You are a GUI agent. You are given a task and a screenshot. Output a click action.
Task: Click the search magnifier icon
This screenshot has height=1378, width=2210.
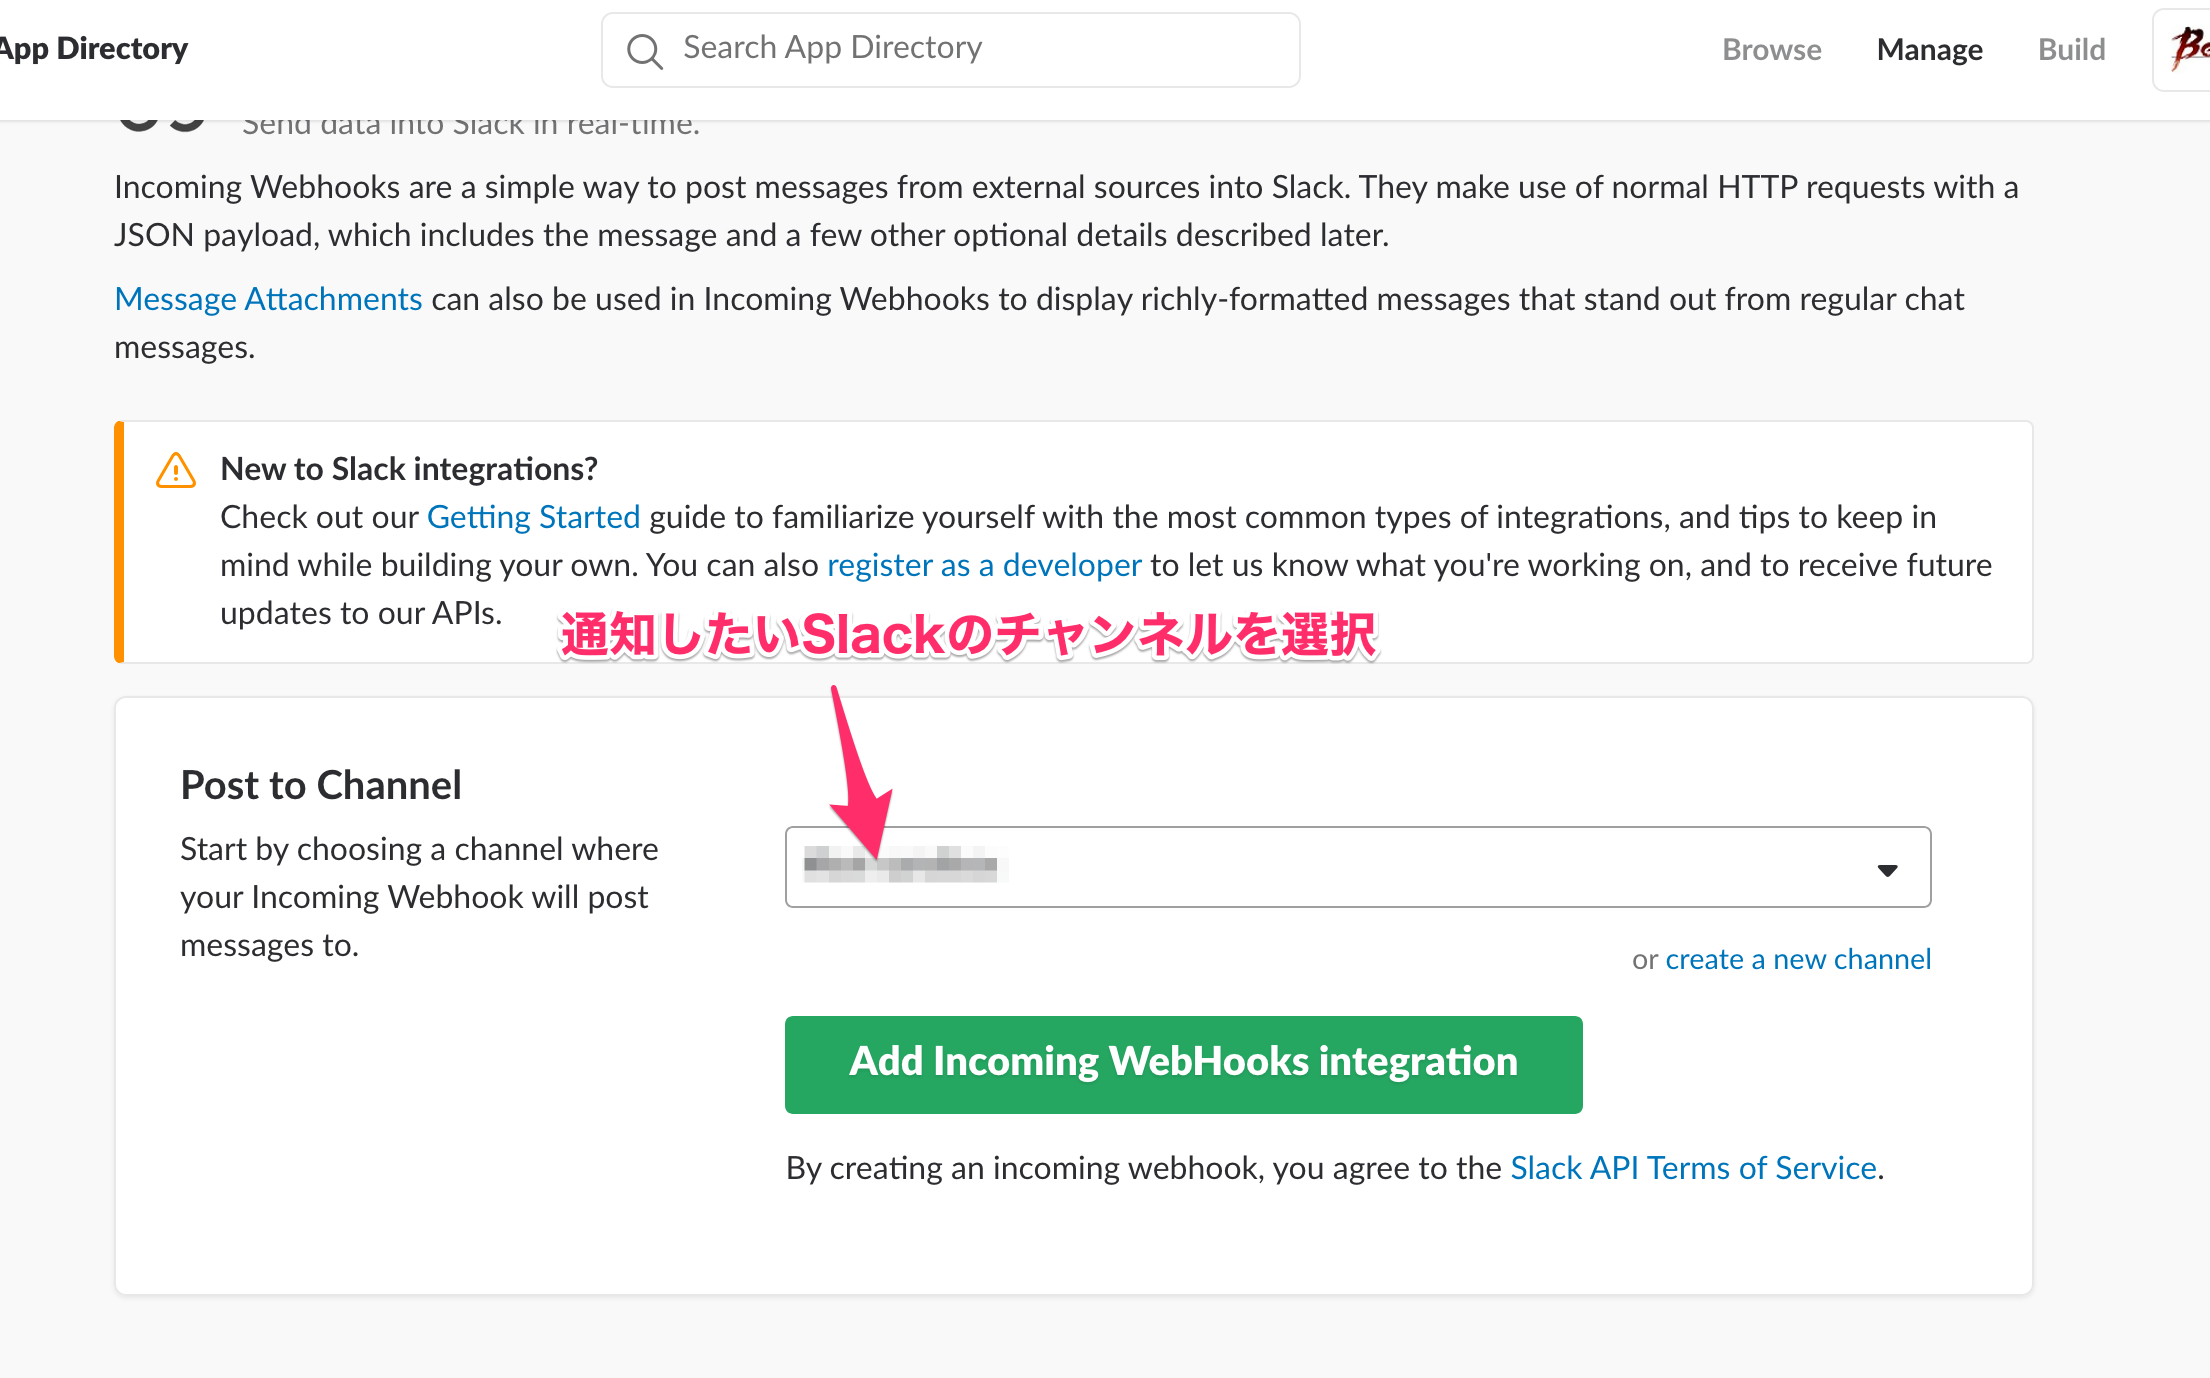coord(644,50)
